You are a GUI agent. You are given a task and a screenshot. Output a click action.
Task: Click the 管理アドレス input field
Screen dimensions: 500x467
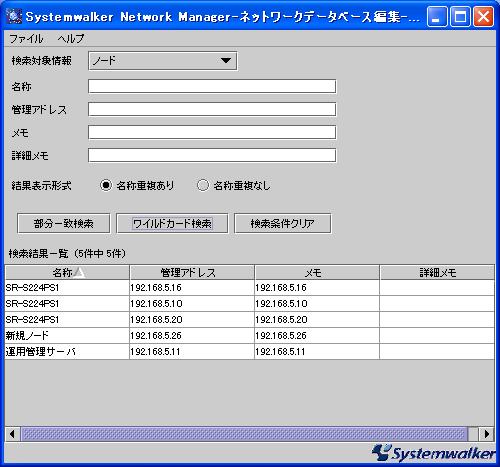(x=212, y=109)
